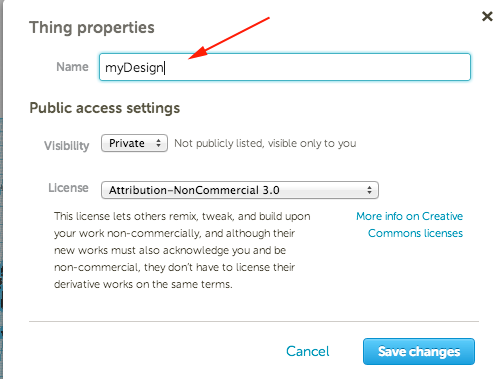The width and height of the screenshot is (501, 379).
Task: Cancel the property changes
Action: click(x=307, y=351)
